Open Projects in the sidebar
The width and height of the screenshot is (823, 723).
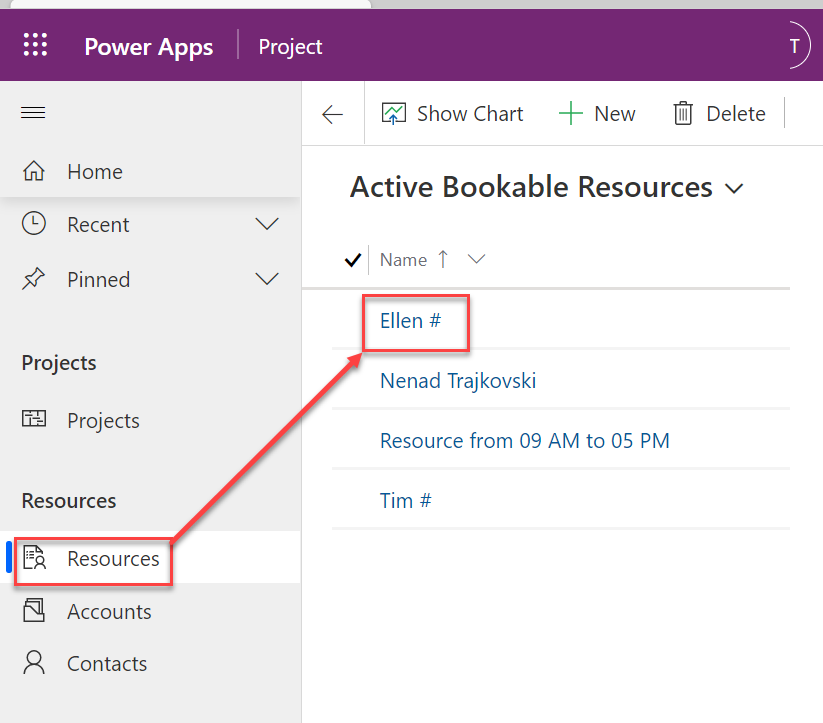coord(102,421)
